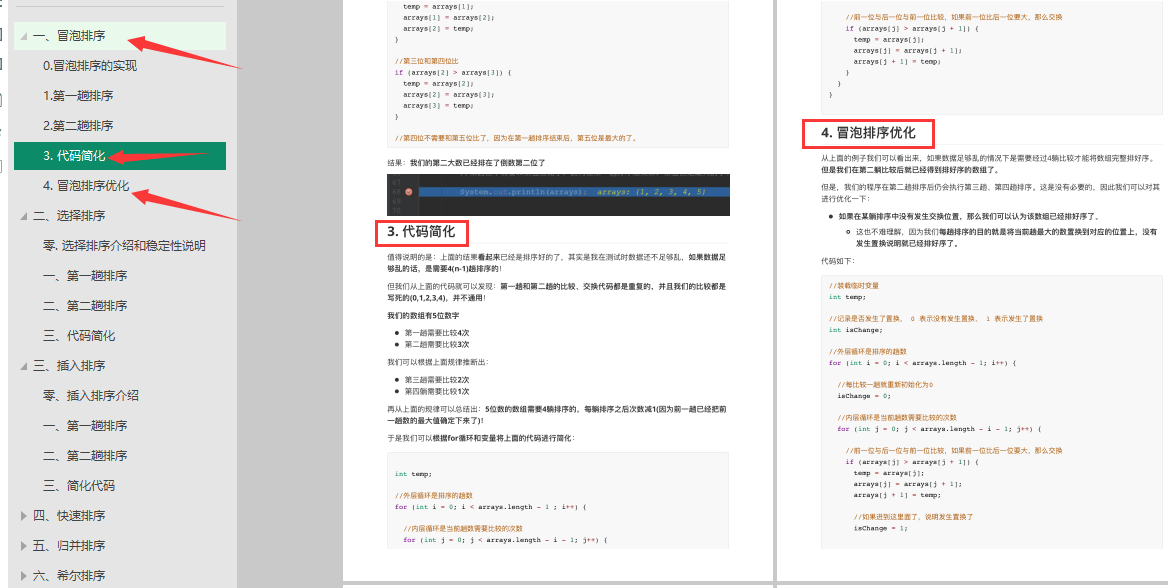1168x588 pixels.
Task: Open the 五、归并排序 bookmark
Action: tap(69, 546)
